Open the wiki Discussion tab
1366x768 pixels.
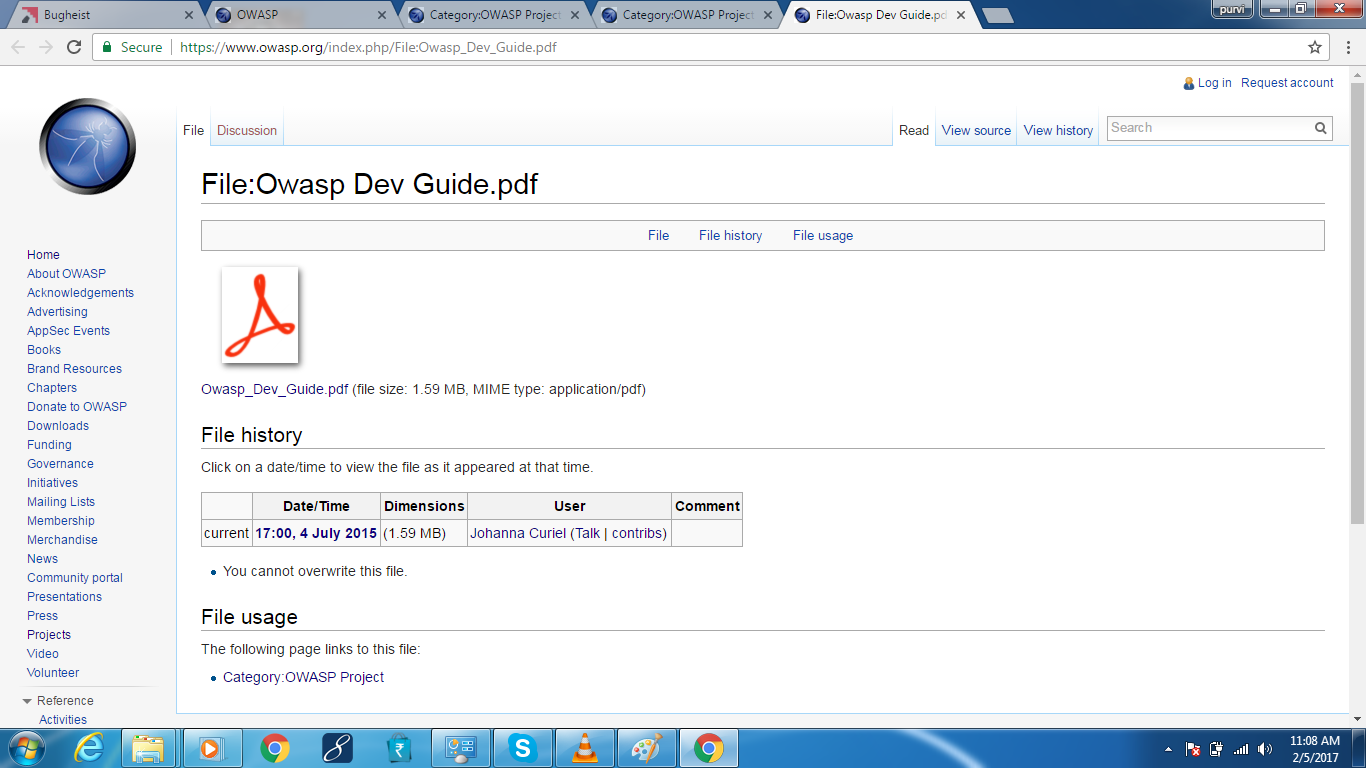[247, 131]
